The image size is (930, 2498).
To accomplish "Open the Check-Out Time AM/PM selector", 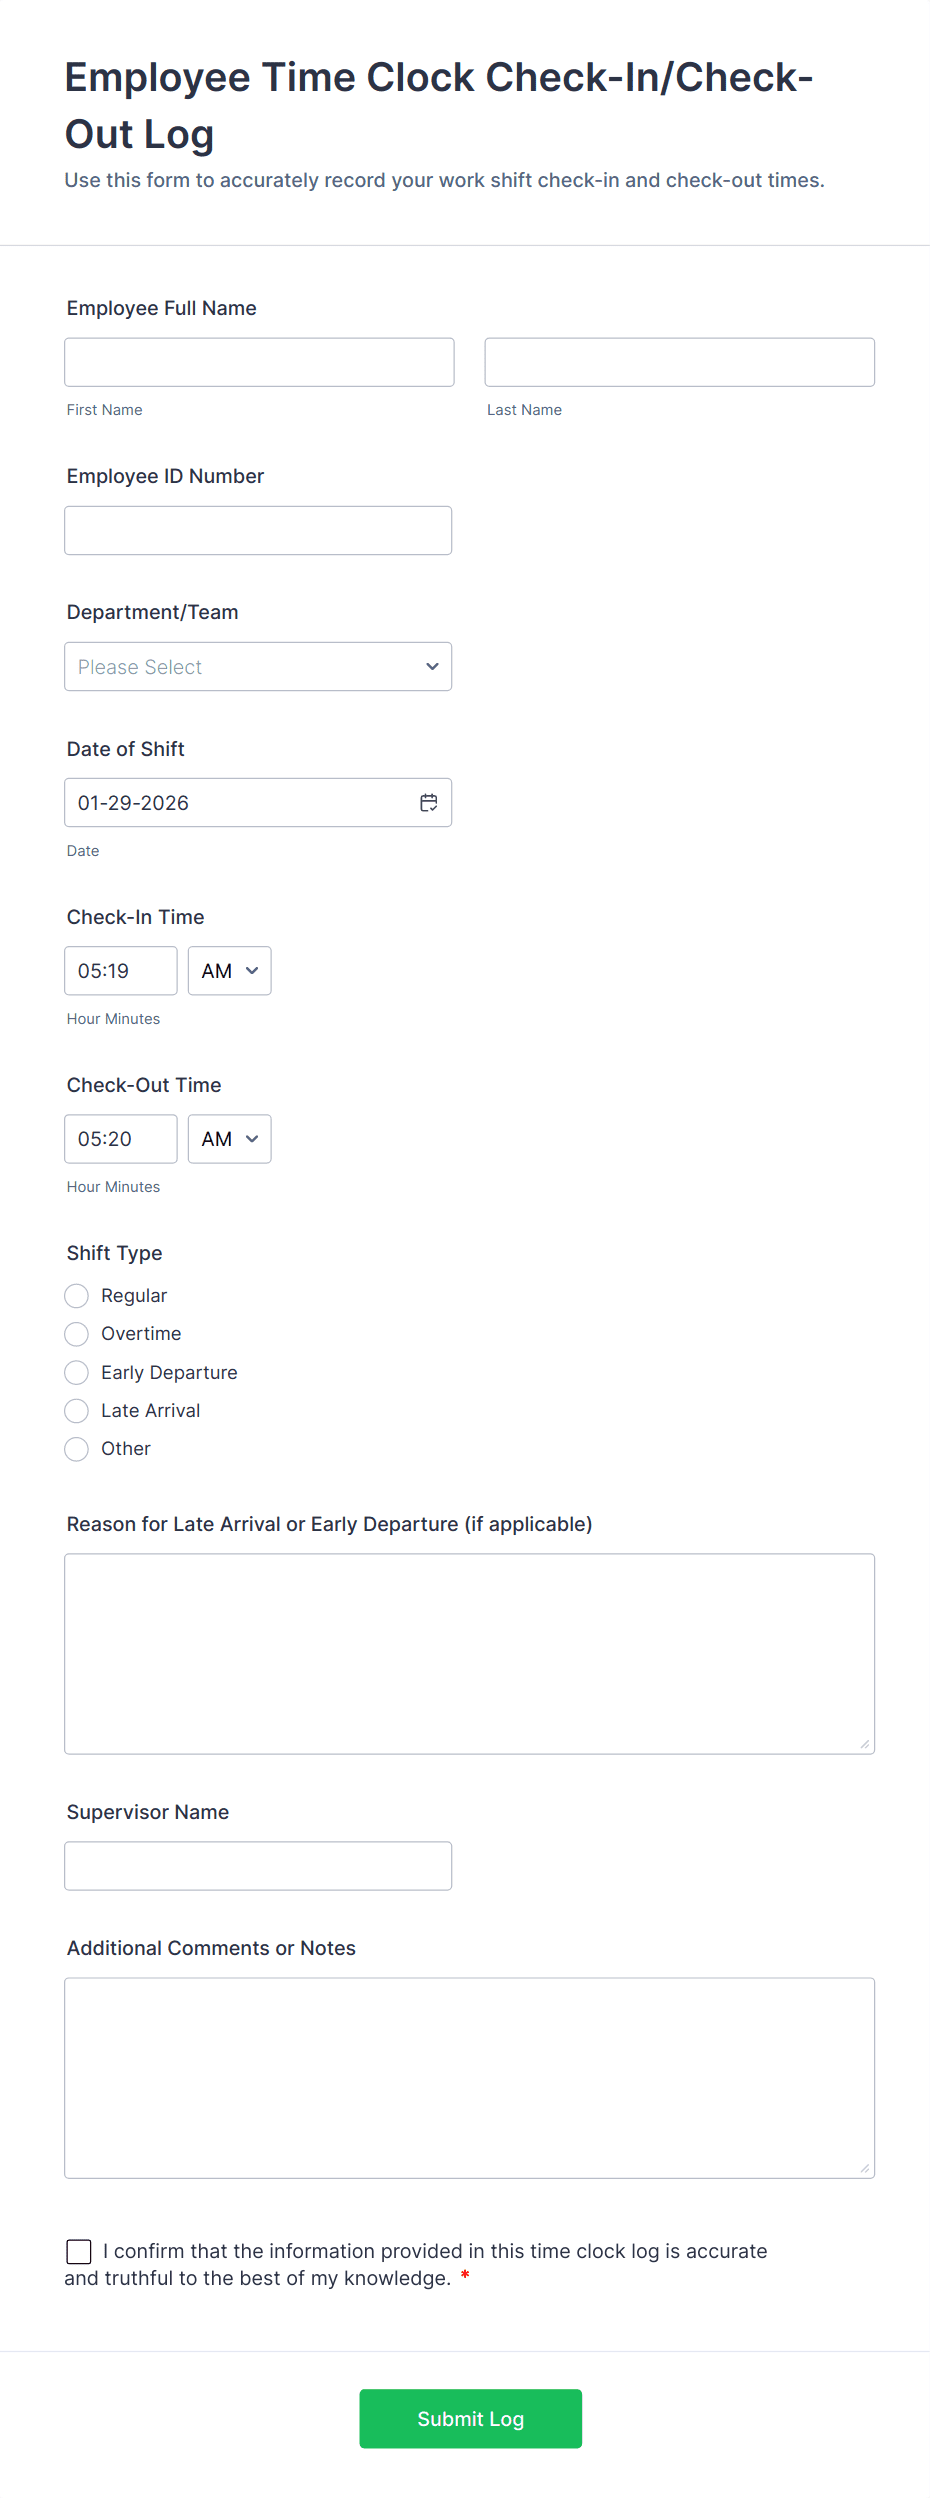I will [229, 1138].
